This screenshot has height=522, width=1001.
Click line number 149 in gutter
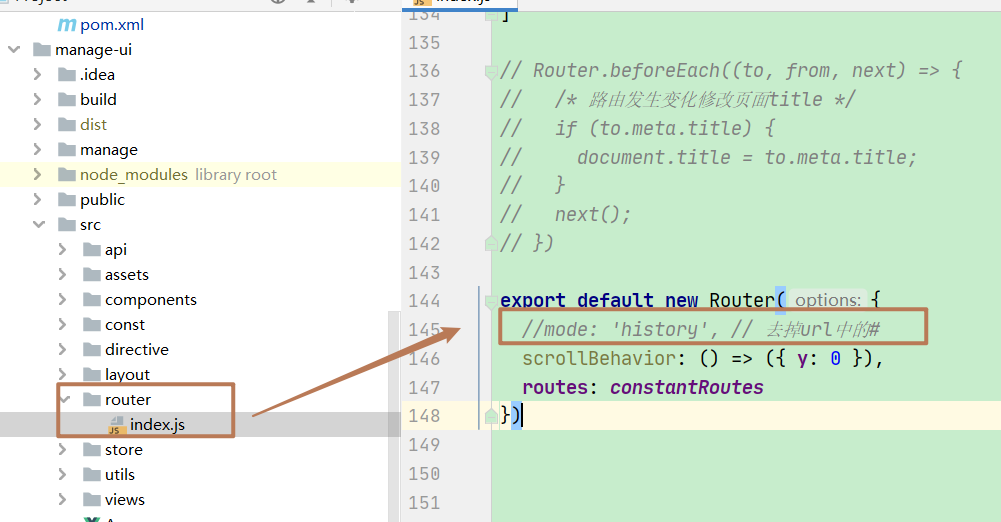click(424, 445)
